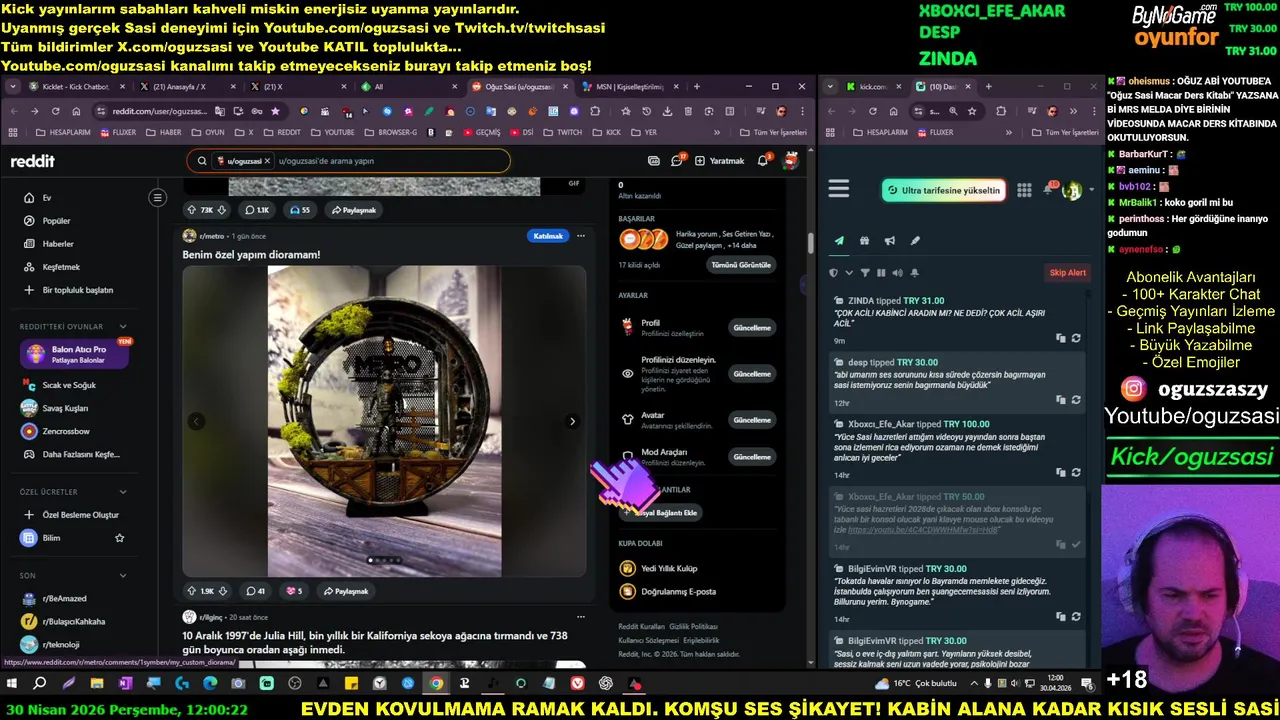1280x720 pixels.
Task: Show the previous image in the diorama gallery
Action: 197,421
